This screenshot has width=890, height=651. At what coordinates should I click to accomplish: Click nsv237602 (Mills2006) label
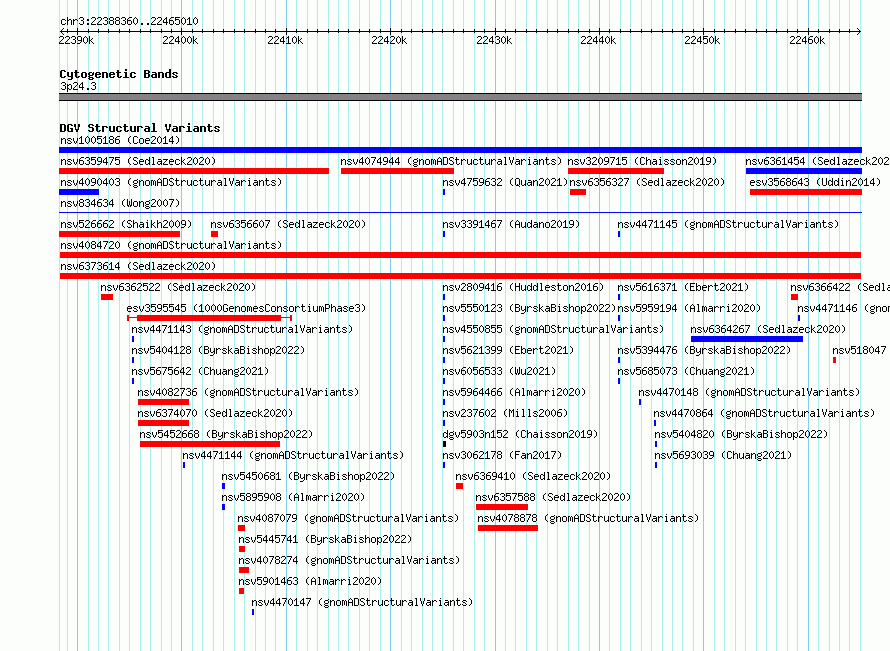pyautogui.click(x=505, y=413)
